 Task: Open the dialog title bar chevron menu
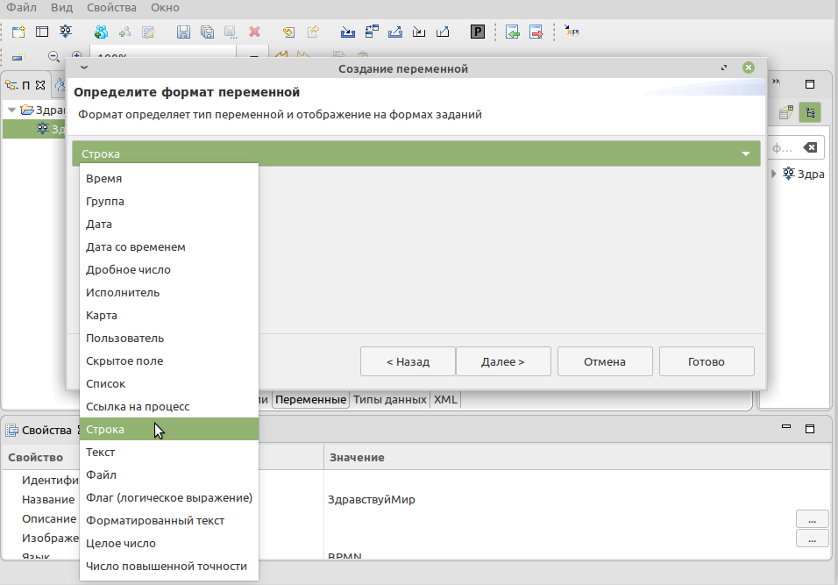coord(84,68)
